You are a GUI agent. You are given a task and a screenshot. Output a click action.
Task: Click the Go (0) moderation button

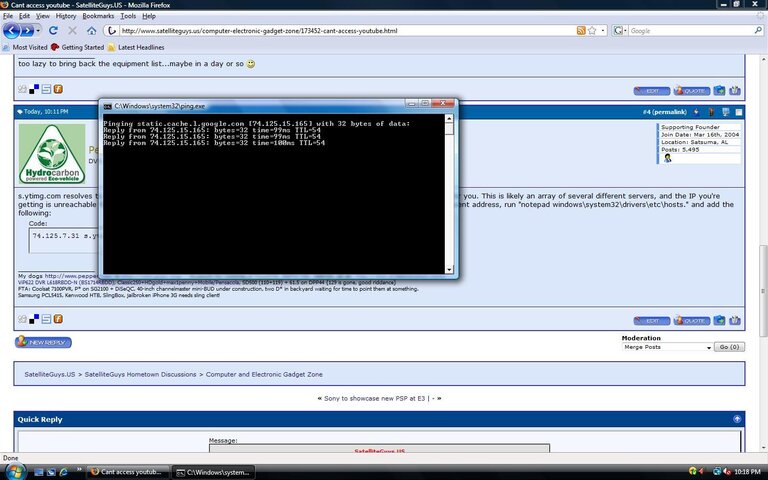(729, 347)
